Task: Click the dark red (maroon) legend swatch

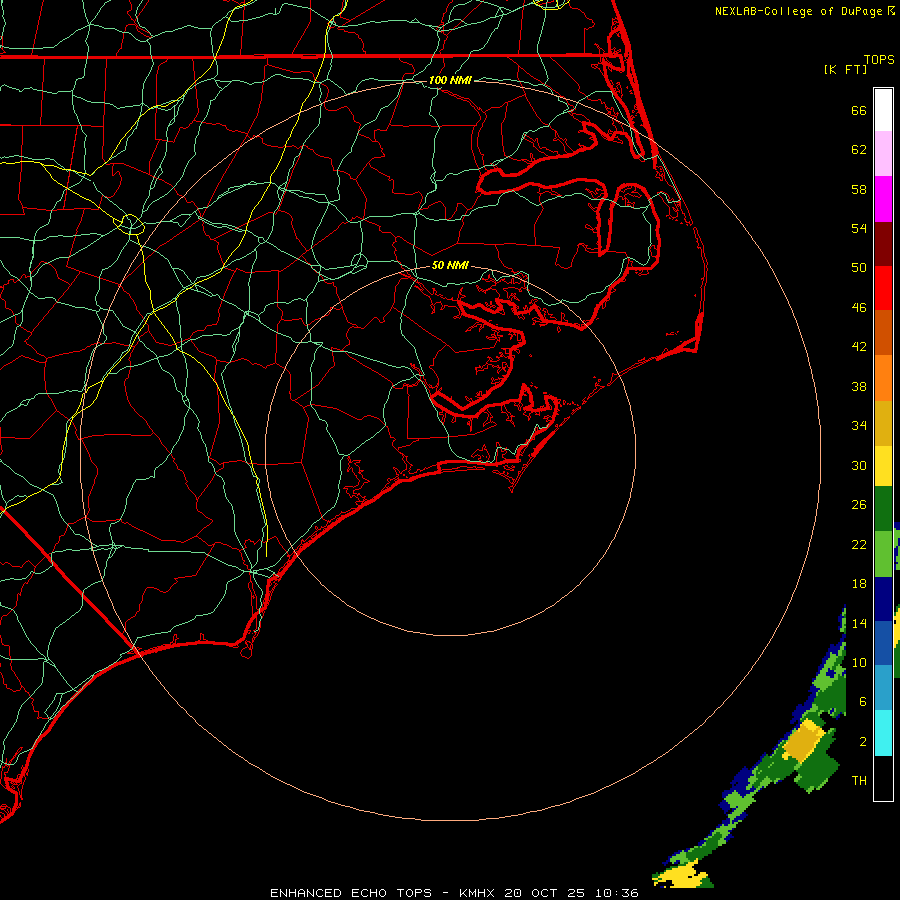Action: point(883,244)
